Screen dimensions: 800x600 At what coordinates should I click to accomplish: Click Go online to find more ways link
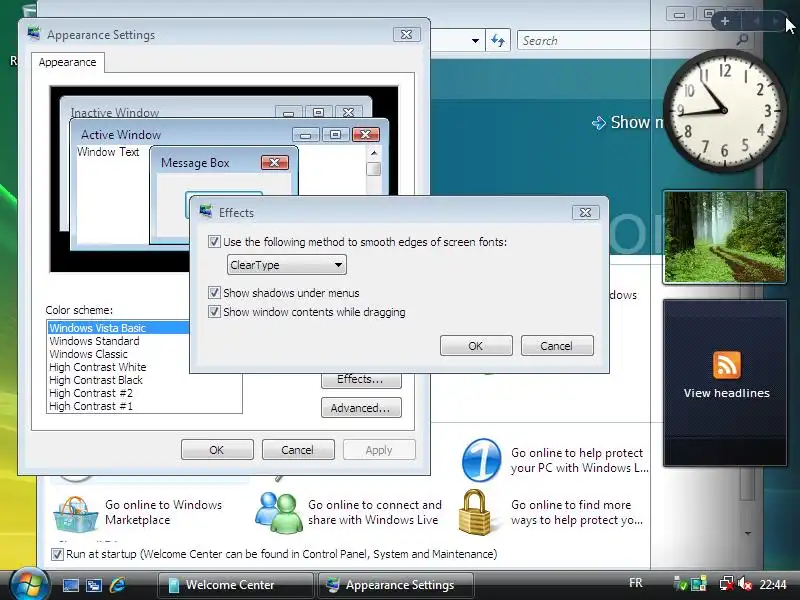pos(577,512)
